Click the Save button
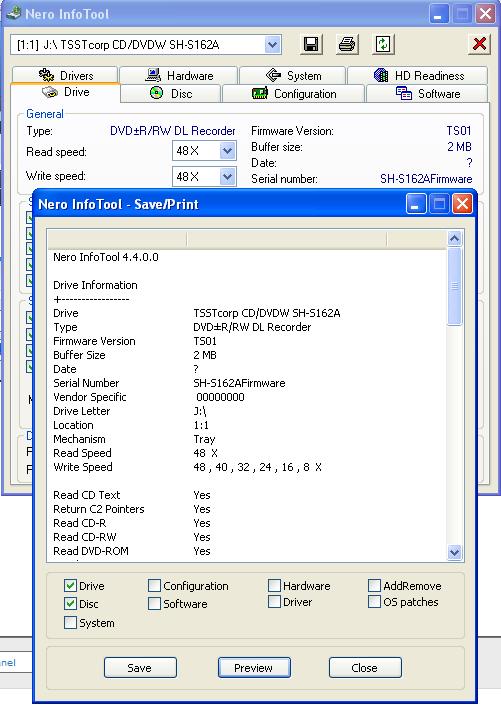The height and width of the screenshot is (707, 501). point(140,668)
